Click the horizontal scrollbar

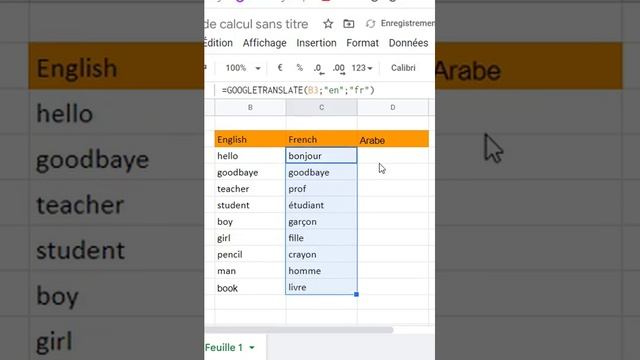coord(298,329)
